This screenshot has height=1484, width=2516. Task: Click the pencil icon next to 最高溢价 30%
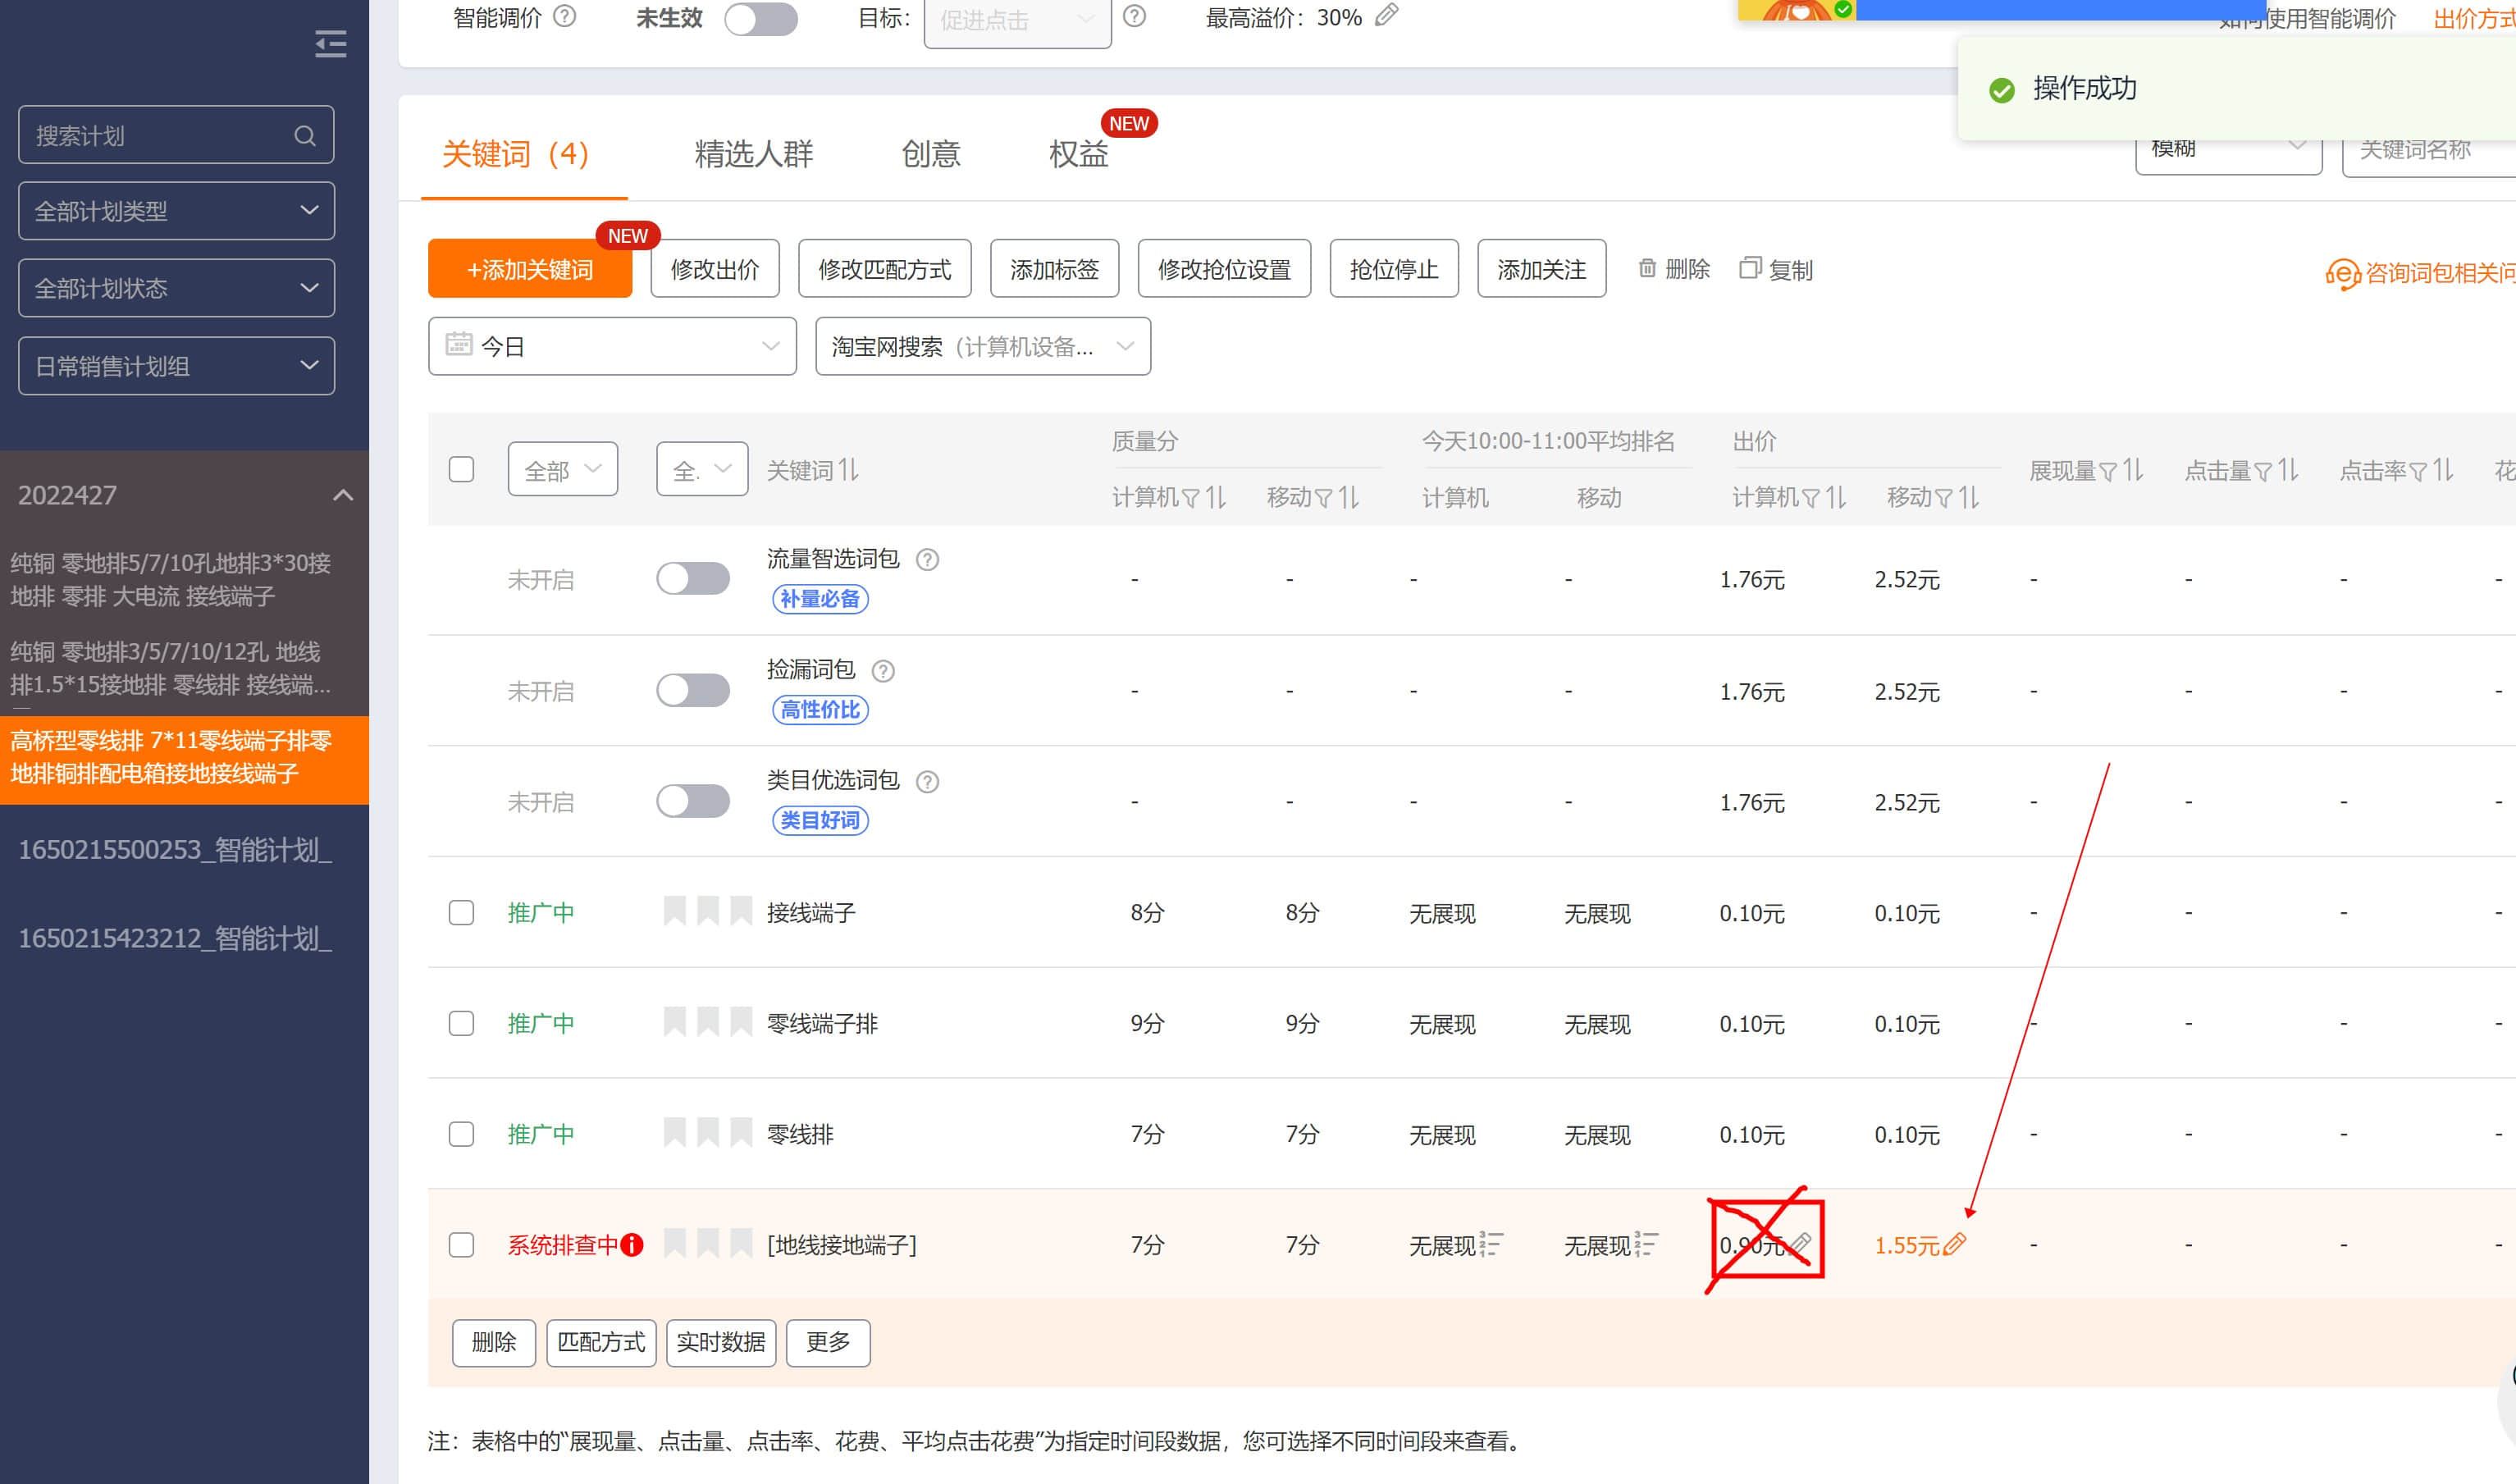coord(1387,15)
